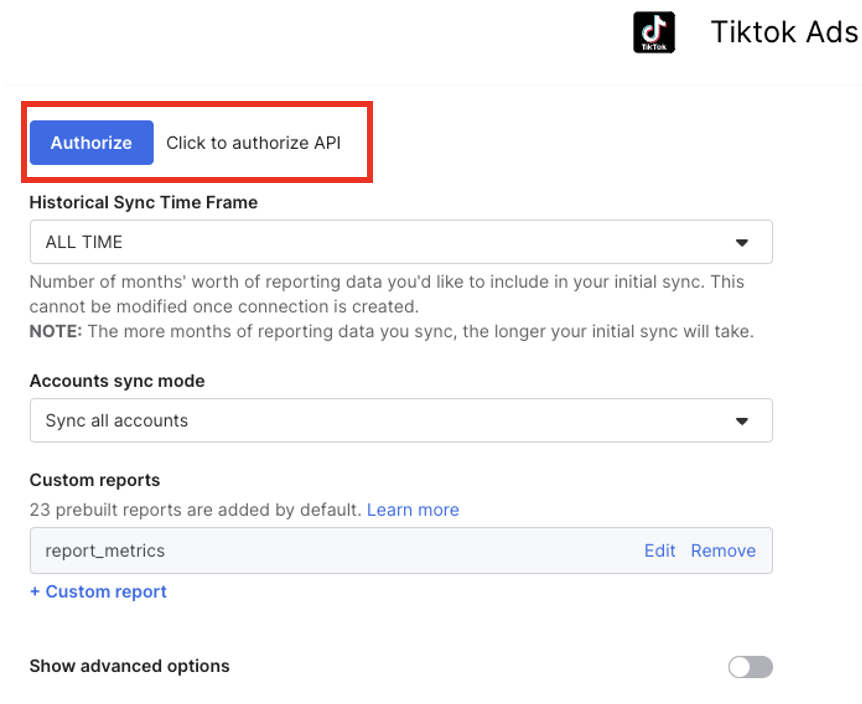Click the arrow on Accounts sync mode dropdown
Viewport: 862px width, 704px height.
click(x=742, y=421)
